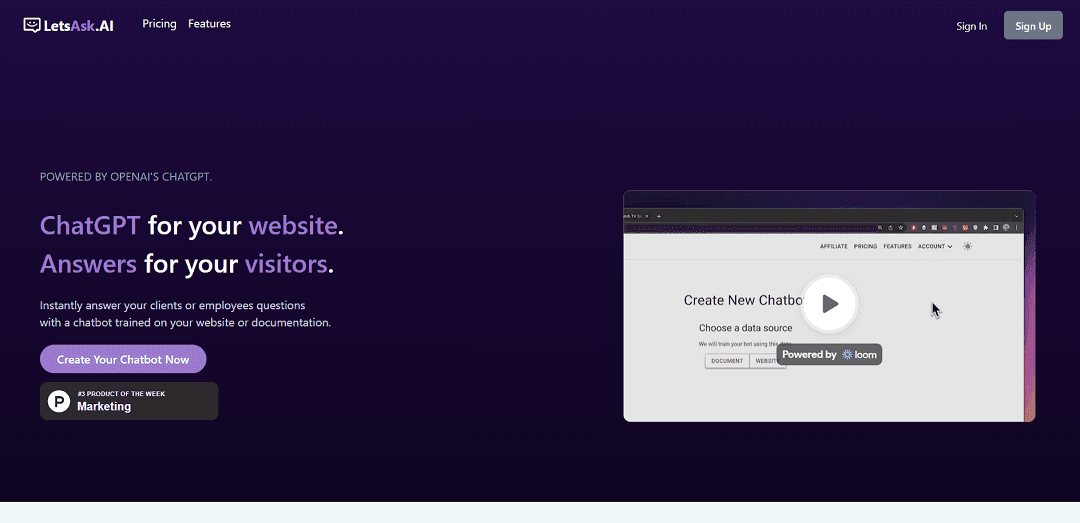This screenshot has width=1080, height=523.
Task: Click 'Instantly answer your clients' paragraph
Action: pos(186,314)
